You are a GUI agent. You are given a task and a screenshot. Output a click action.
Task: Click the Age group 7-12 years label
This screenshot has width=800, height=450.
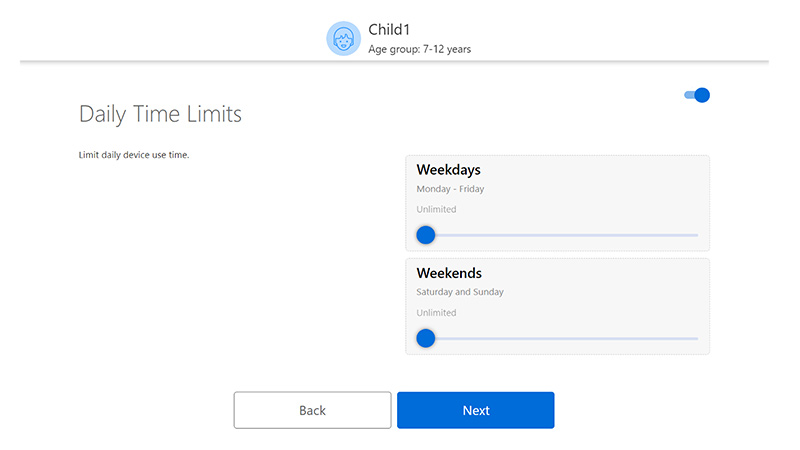tap(419, 48)
